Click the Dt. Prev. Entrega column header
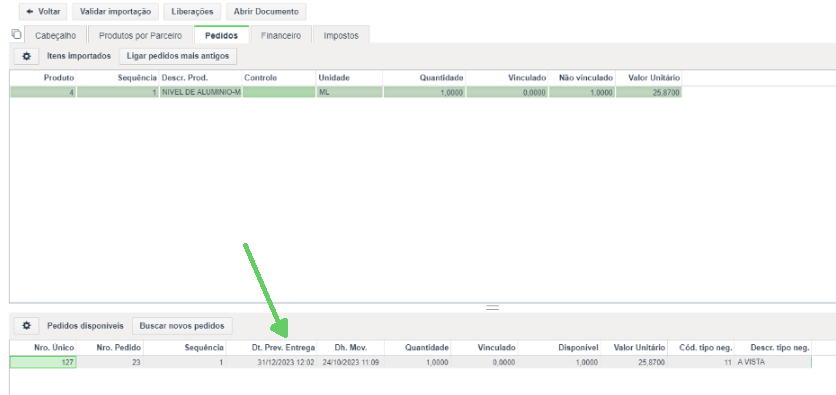The image size is (836, 395). (x=271, y=348)
